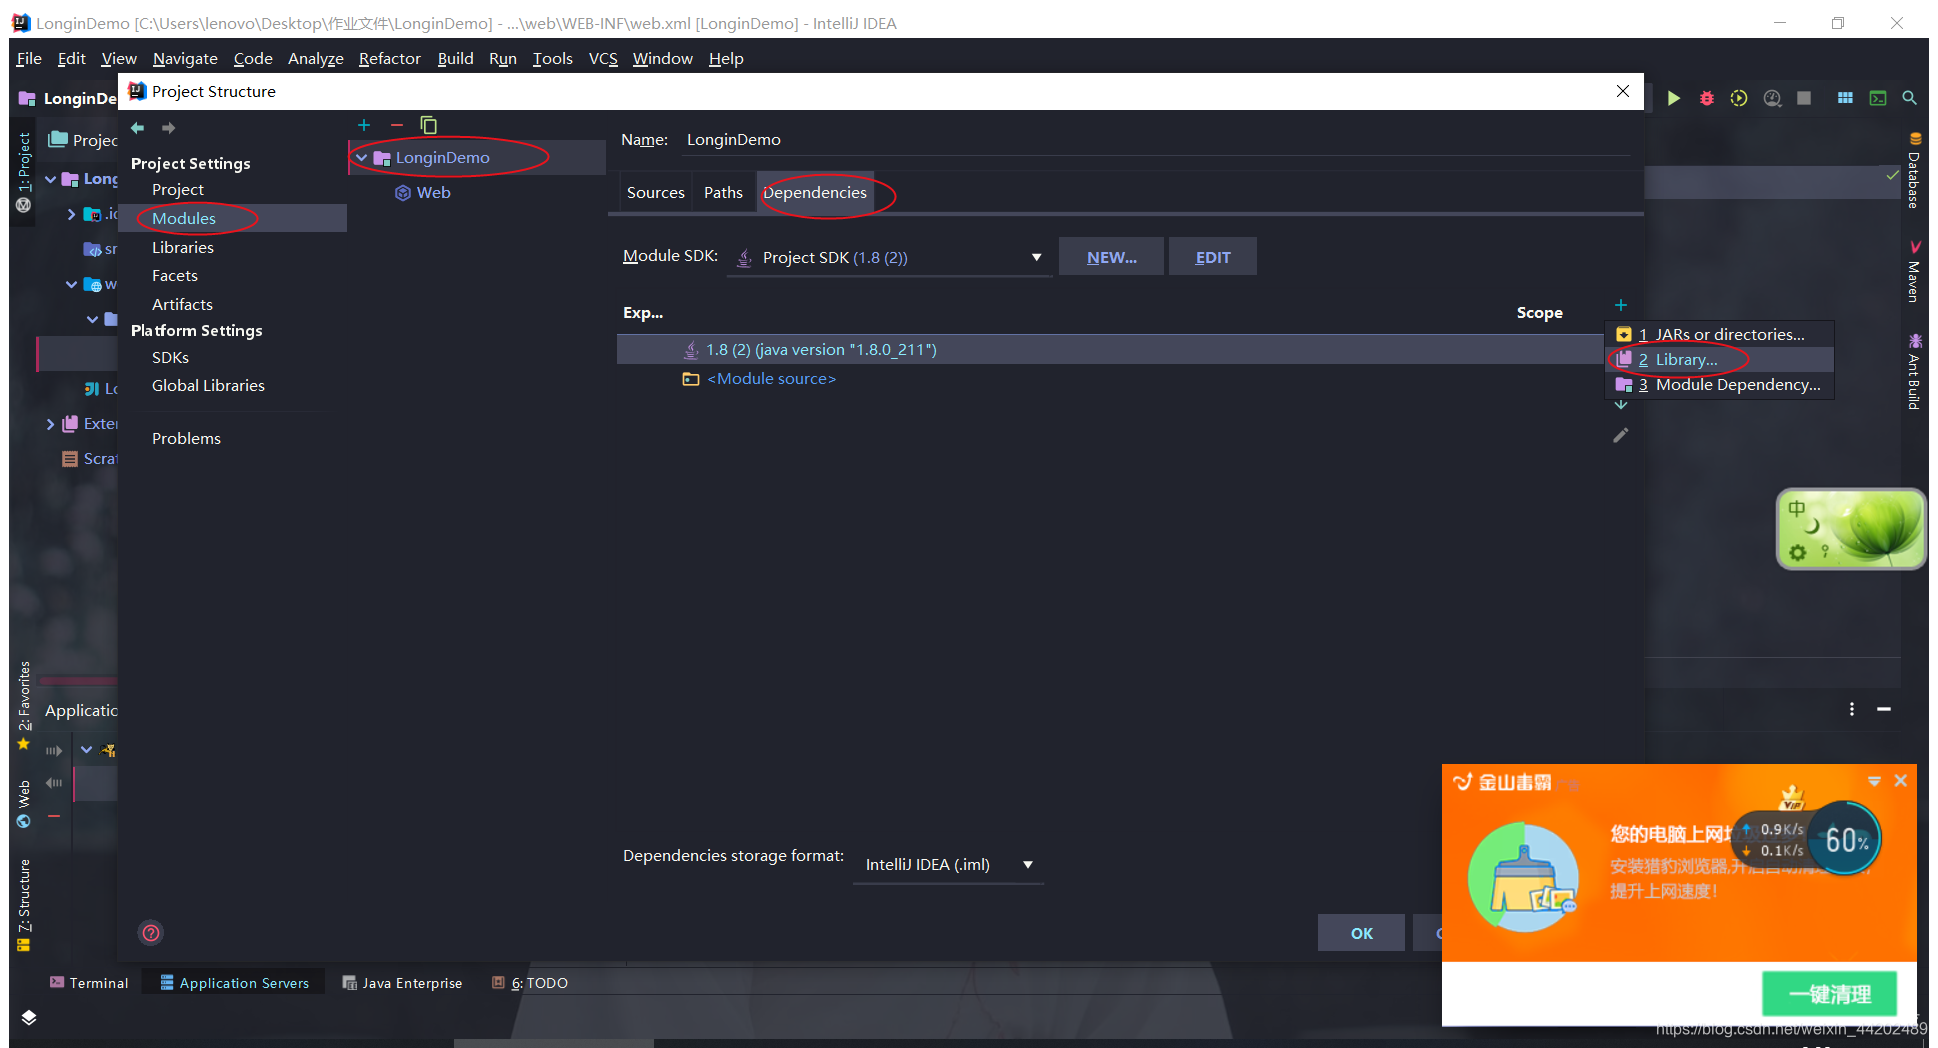Collapse the web folder in project tree
Viewport: 1938px width, 1048px height.
click(x=71, y=284)
